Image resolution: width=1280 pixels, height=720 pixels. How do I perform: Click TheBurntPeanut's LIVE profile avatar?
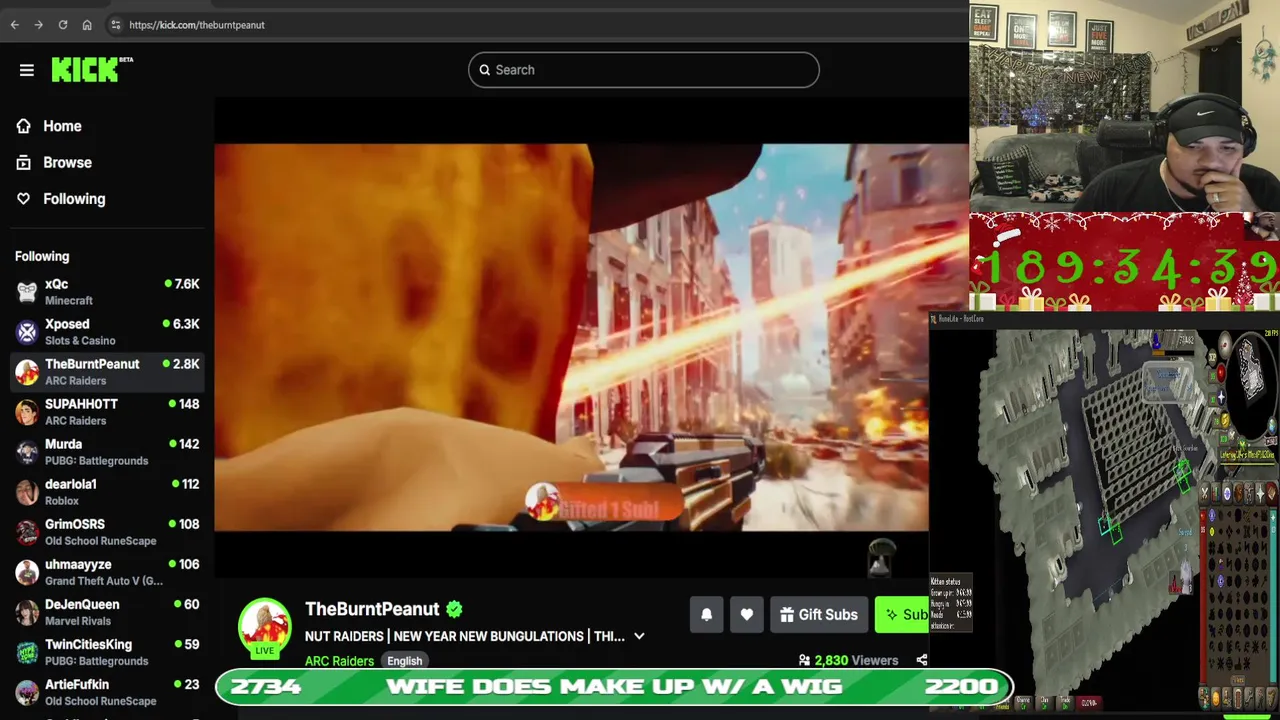click(x=264, y=627)
